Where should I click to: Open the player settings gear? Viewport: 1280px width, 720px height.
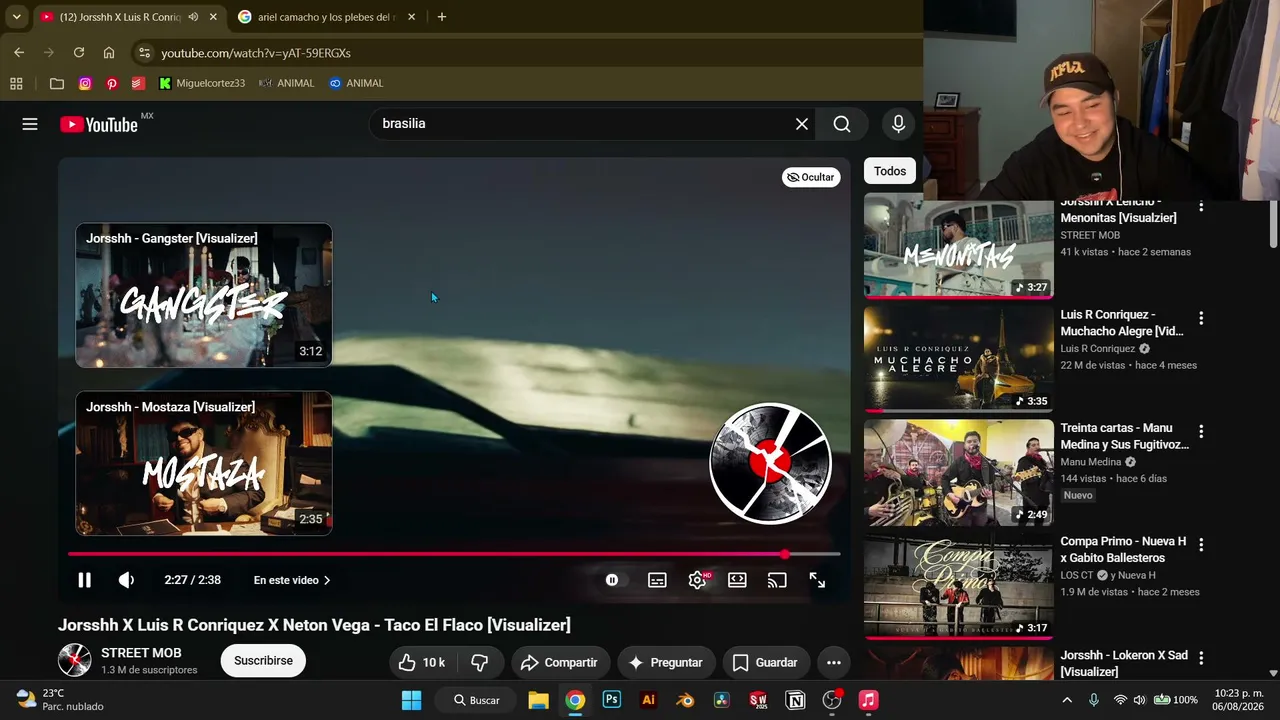[x=697, y=580]
